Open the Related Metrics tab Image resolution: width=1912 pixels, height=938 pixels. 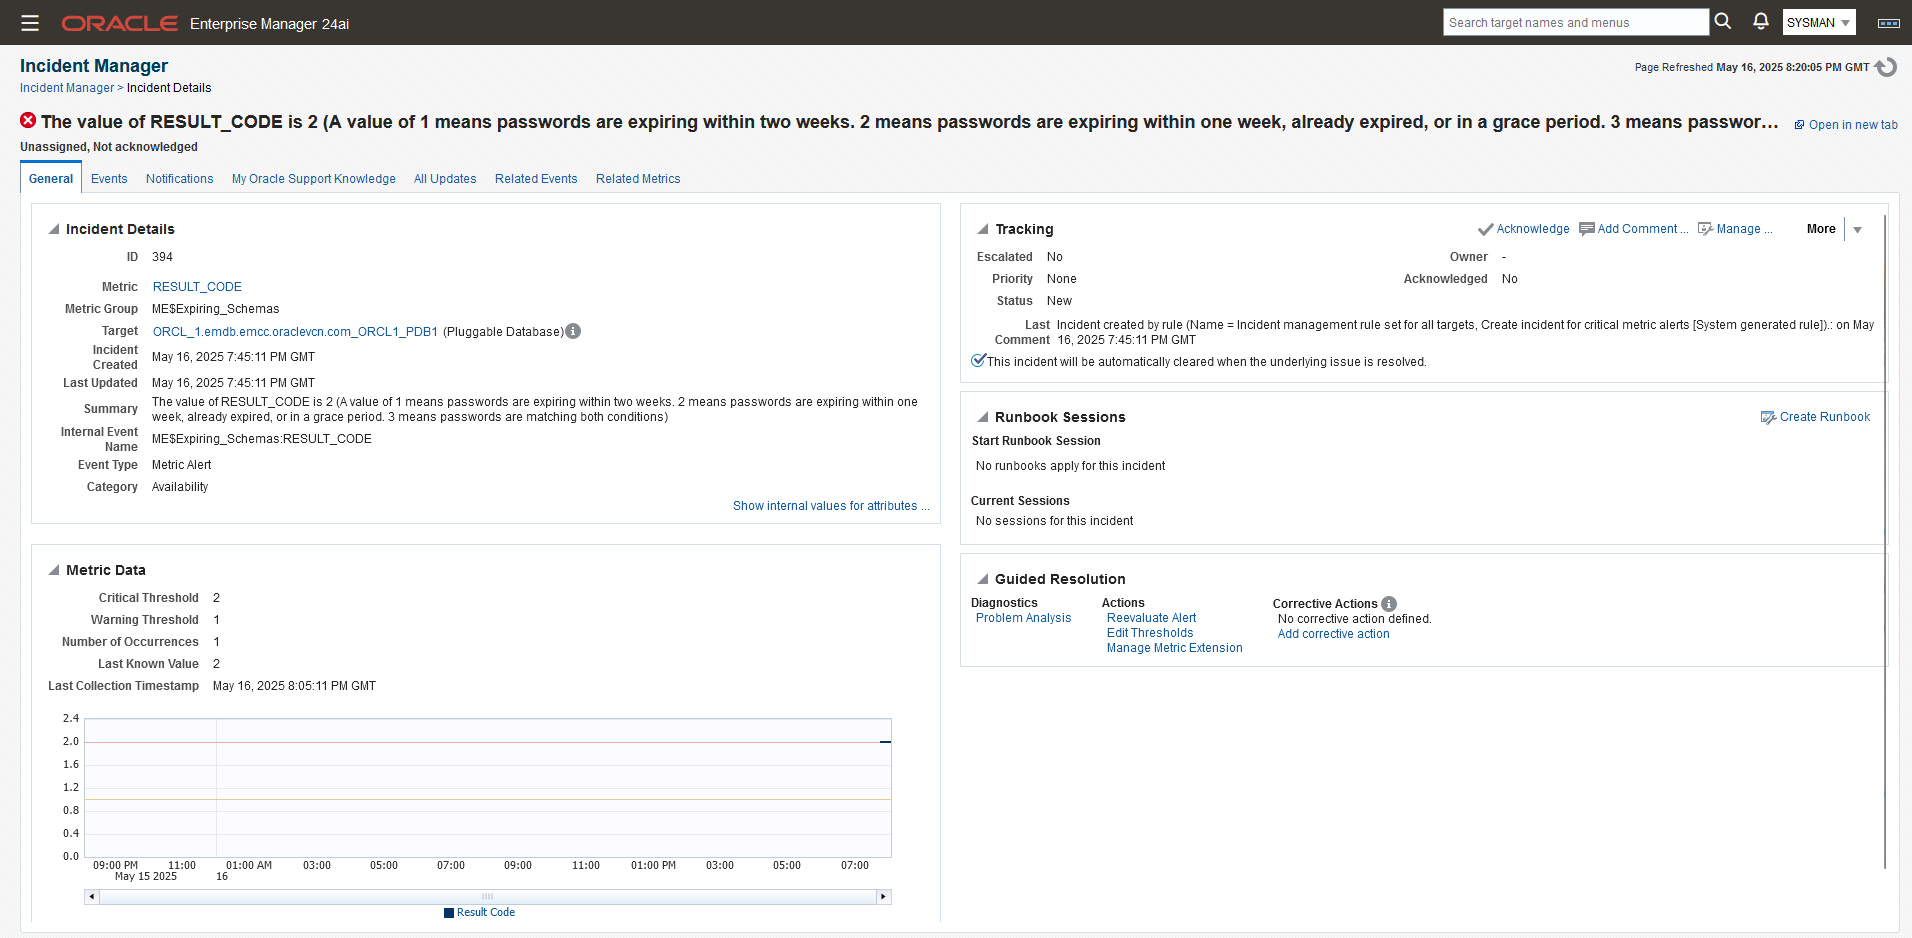[638, 179]
